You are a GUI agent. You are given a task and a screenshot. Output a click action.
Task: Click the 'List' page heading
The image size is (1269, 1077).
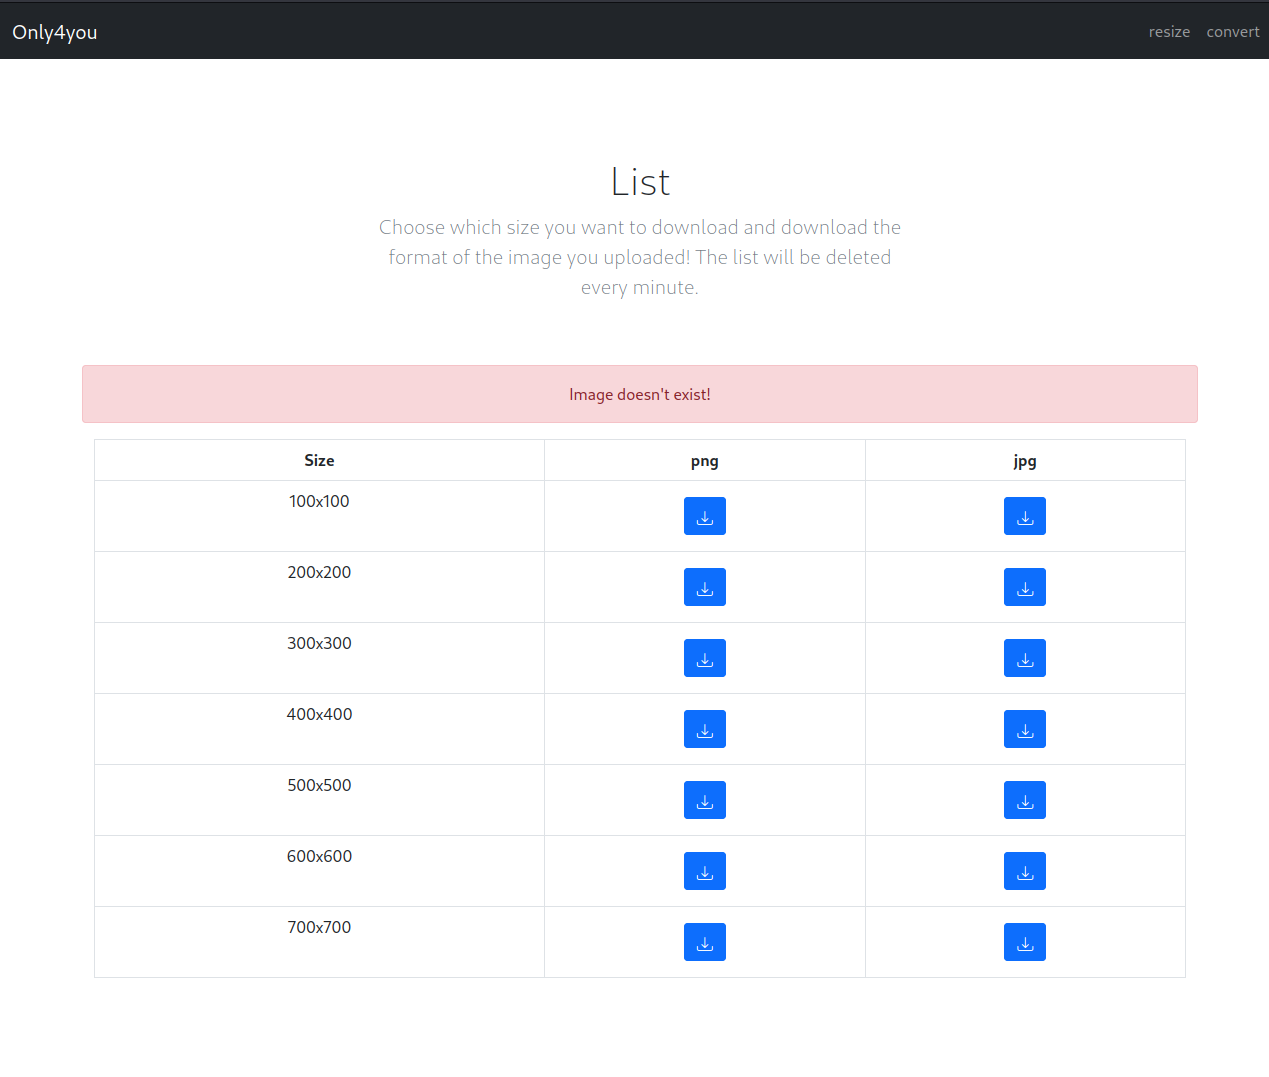point(640,182)
